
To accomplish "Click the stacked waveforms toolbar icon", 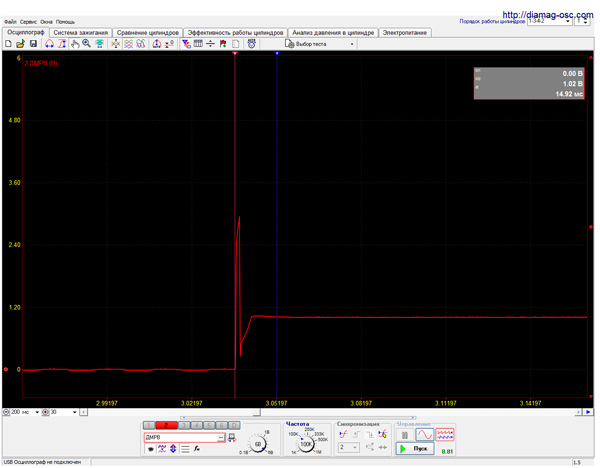I will pos(129,44).
